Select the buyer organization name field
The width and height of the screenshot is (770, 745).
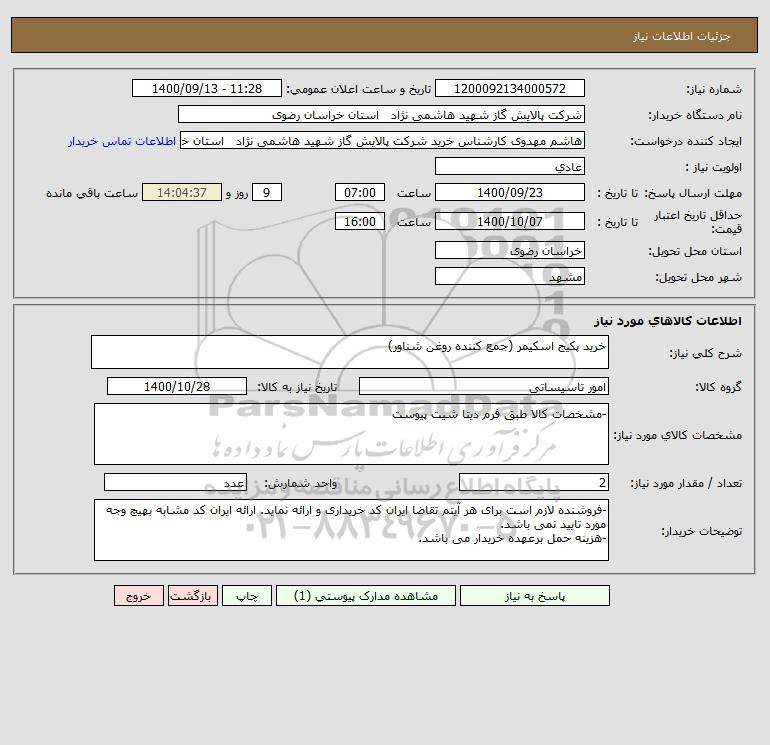(x=381, y=114)
